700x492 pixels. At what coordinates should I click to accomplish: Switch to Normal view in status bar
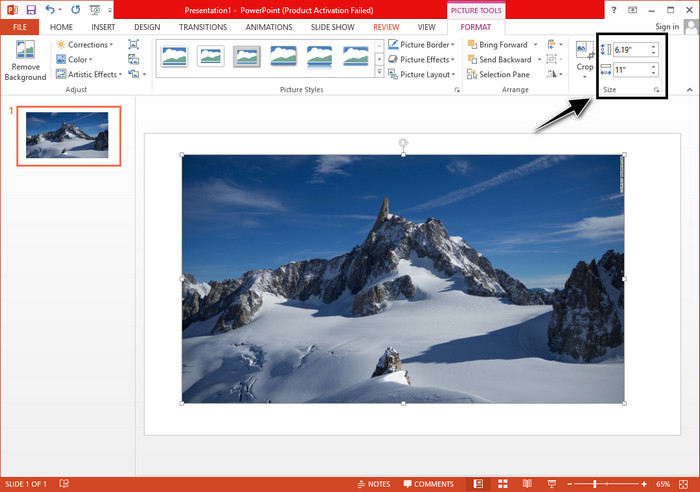tap(478, 484)
